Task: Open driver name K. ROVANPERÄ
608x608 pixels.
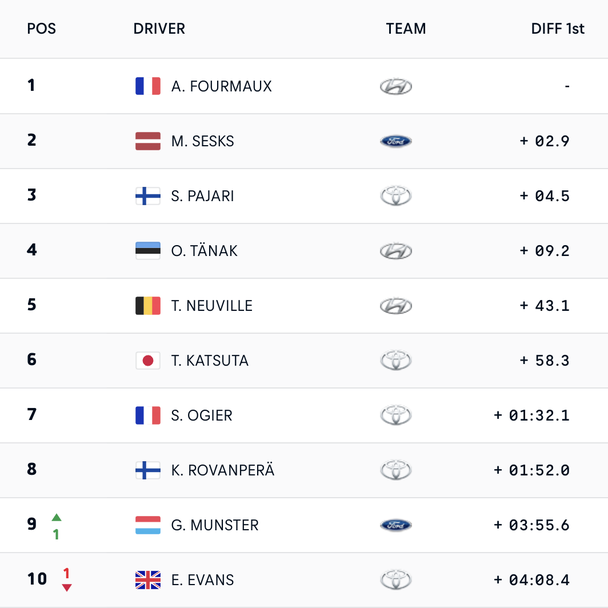Action: [222, 470]
